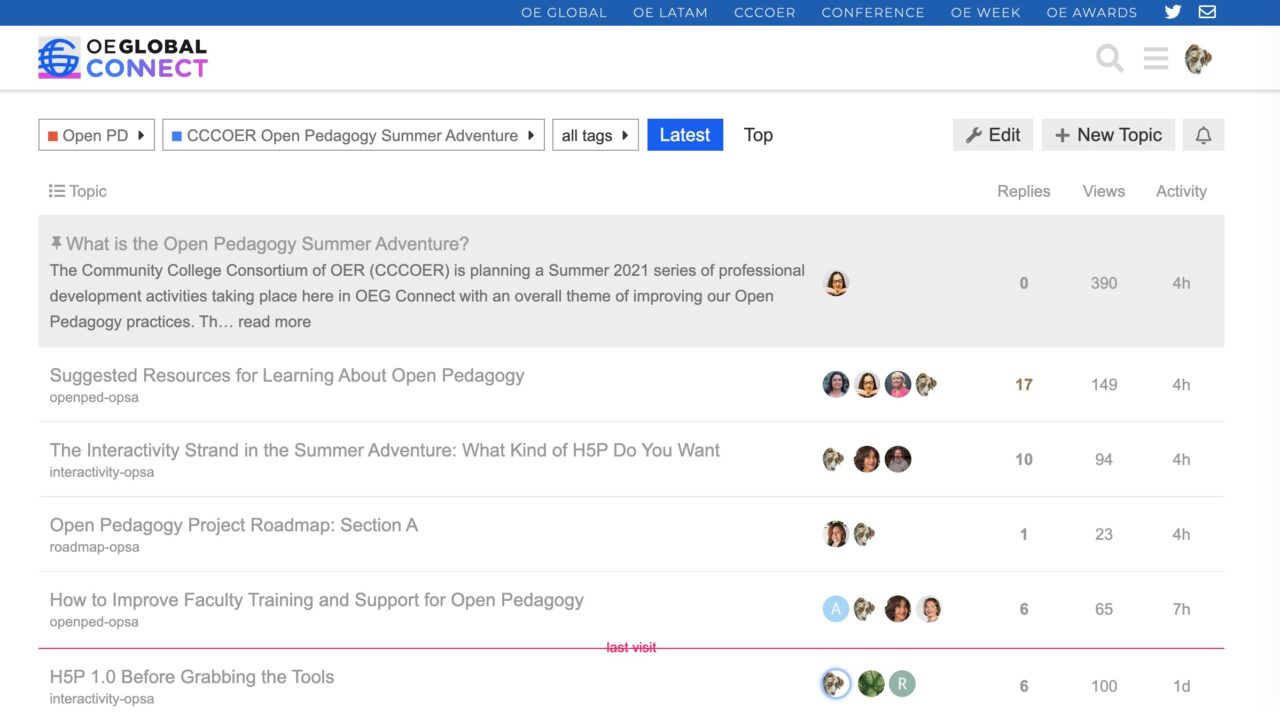
Task: Click first avatar in Suggested Resources row
Action: tap(836, 384)
